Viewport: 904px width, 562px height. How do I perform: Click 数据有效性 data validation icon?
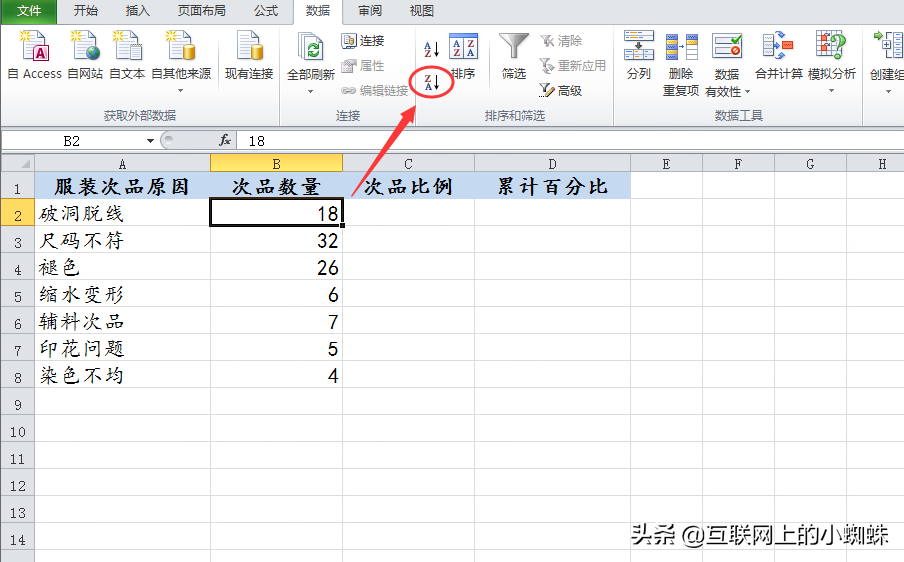(727, 46)
